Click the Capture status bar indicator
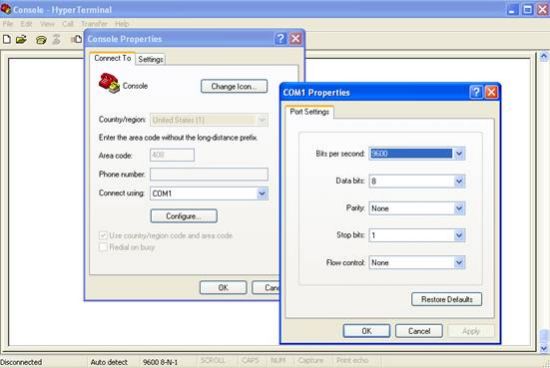This screenshot has height=368, width=550. (310, 360)
